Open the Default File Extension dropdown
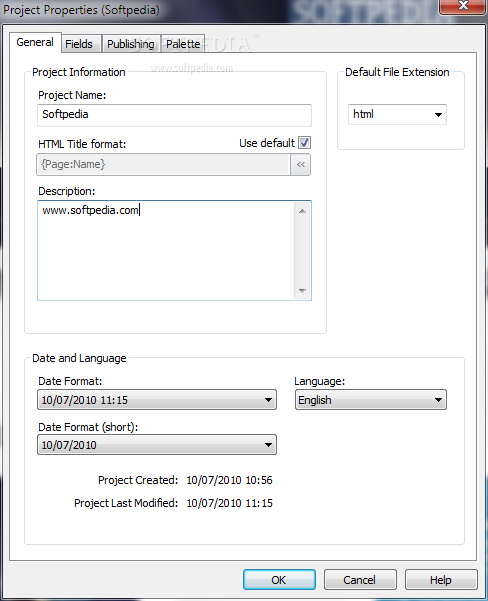 click(x=397, y=114)
